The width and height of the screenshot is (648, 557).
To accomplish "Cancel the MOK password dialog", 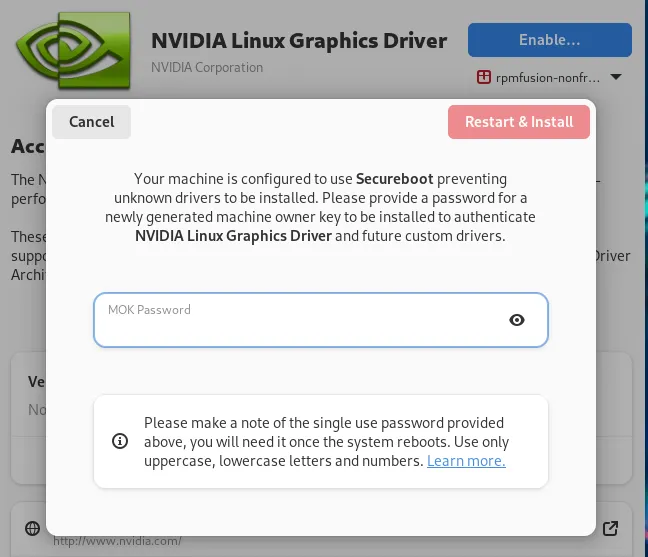I will coord(92,122).
